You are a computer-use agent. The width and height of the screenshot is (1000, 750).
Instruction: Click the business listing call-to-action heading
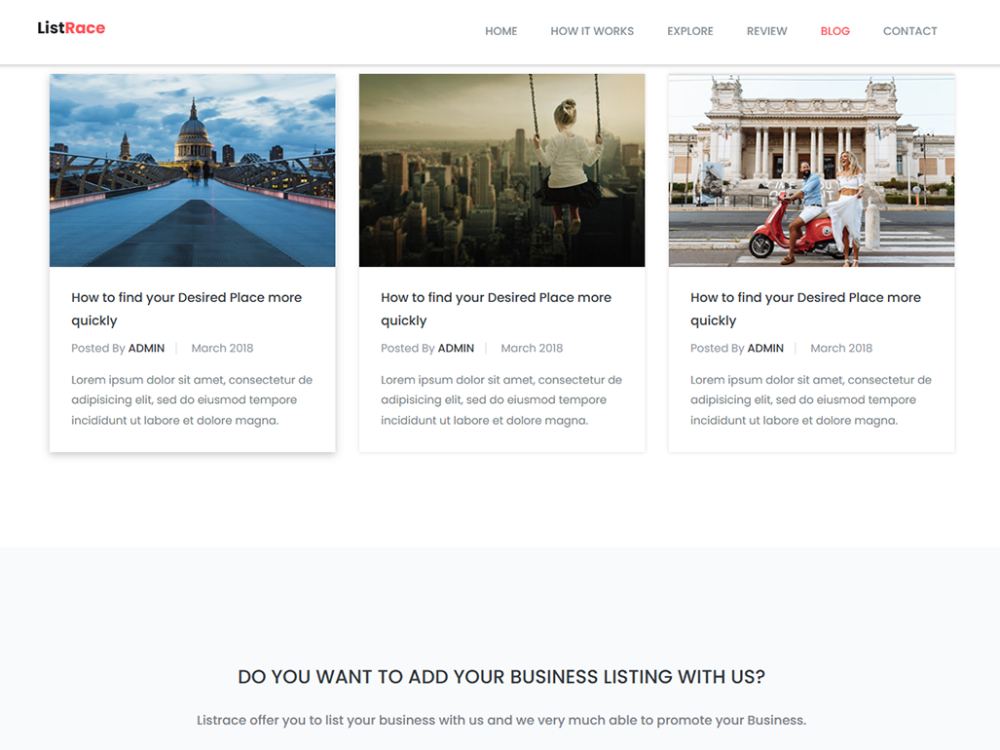click(x=500, y=677)
